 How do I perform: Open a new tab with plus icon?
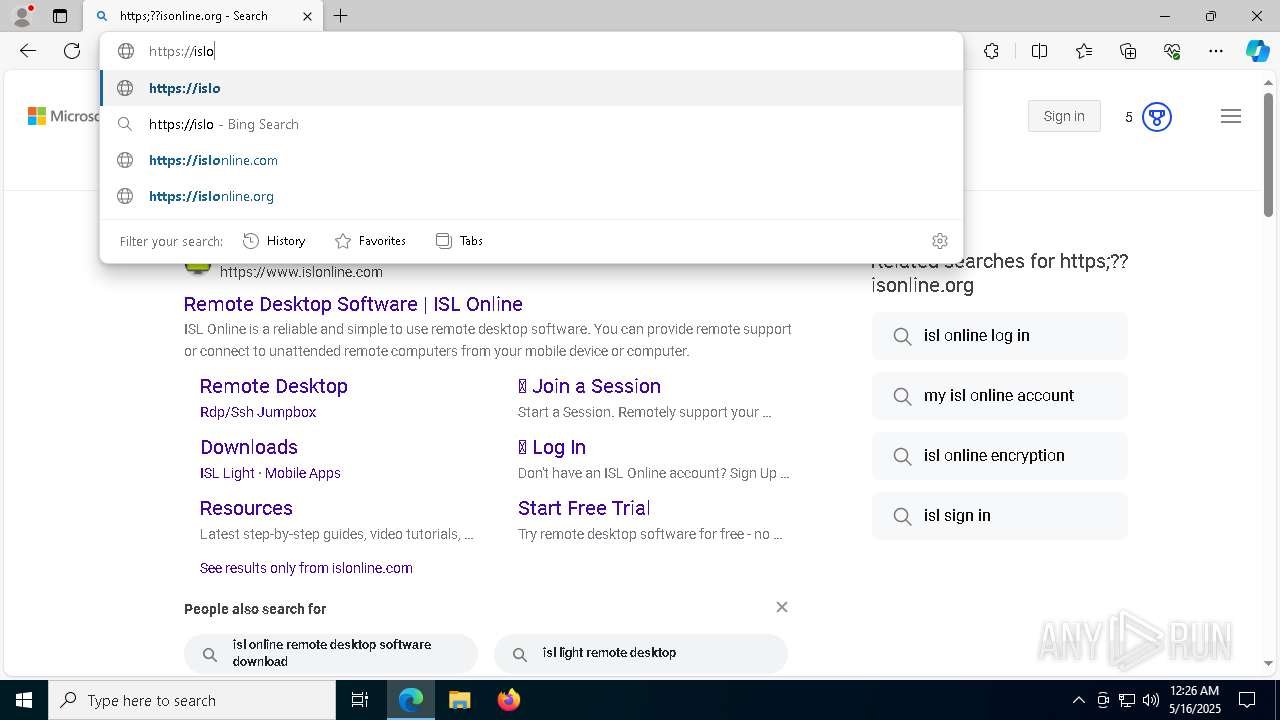click(341, 16)
